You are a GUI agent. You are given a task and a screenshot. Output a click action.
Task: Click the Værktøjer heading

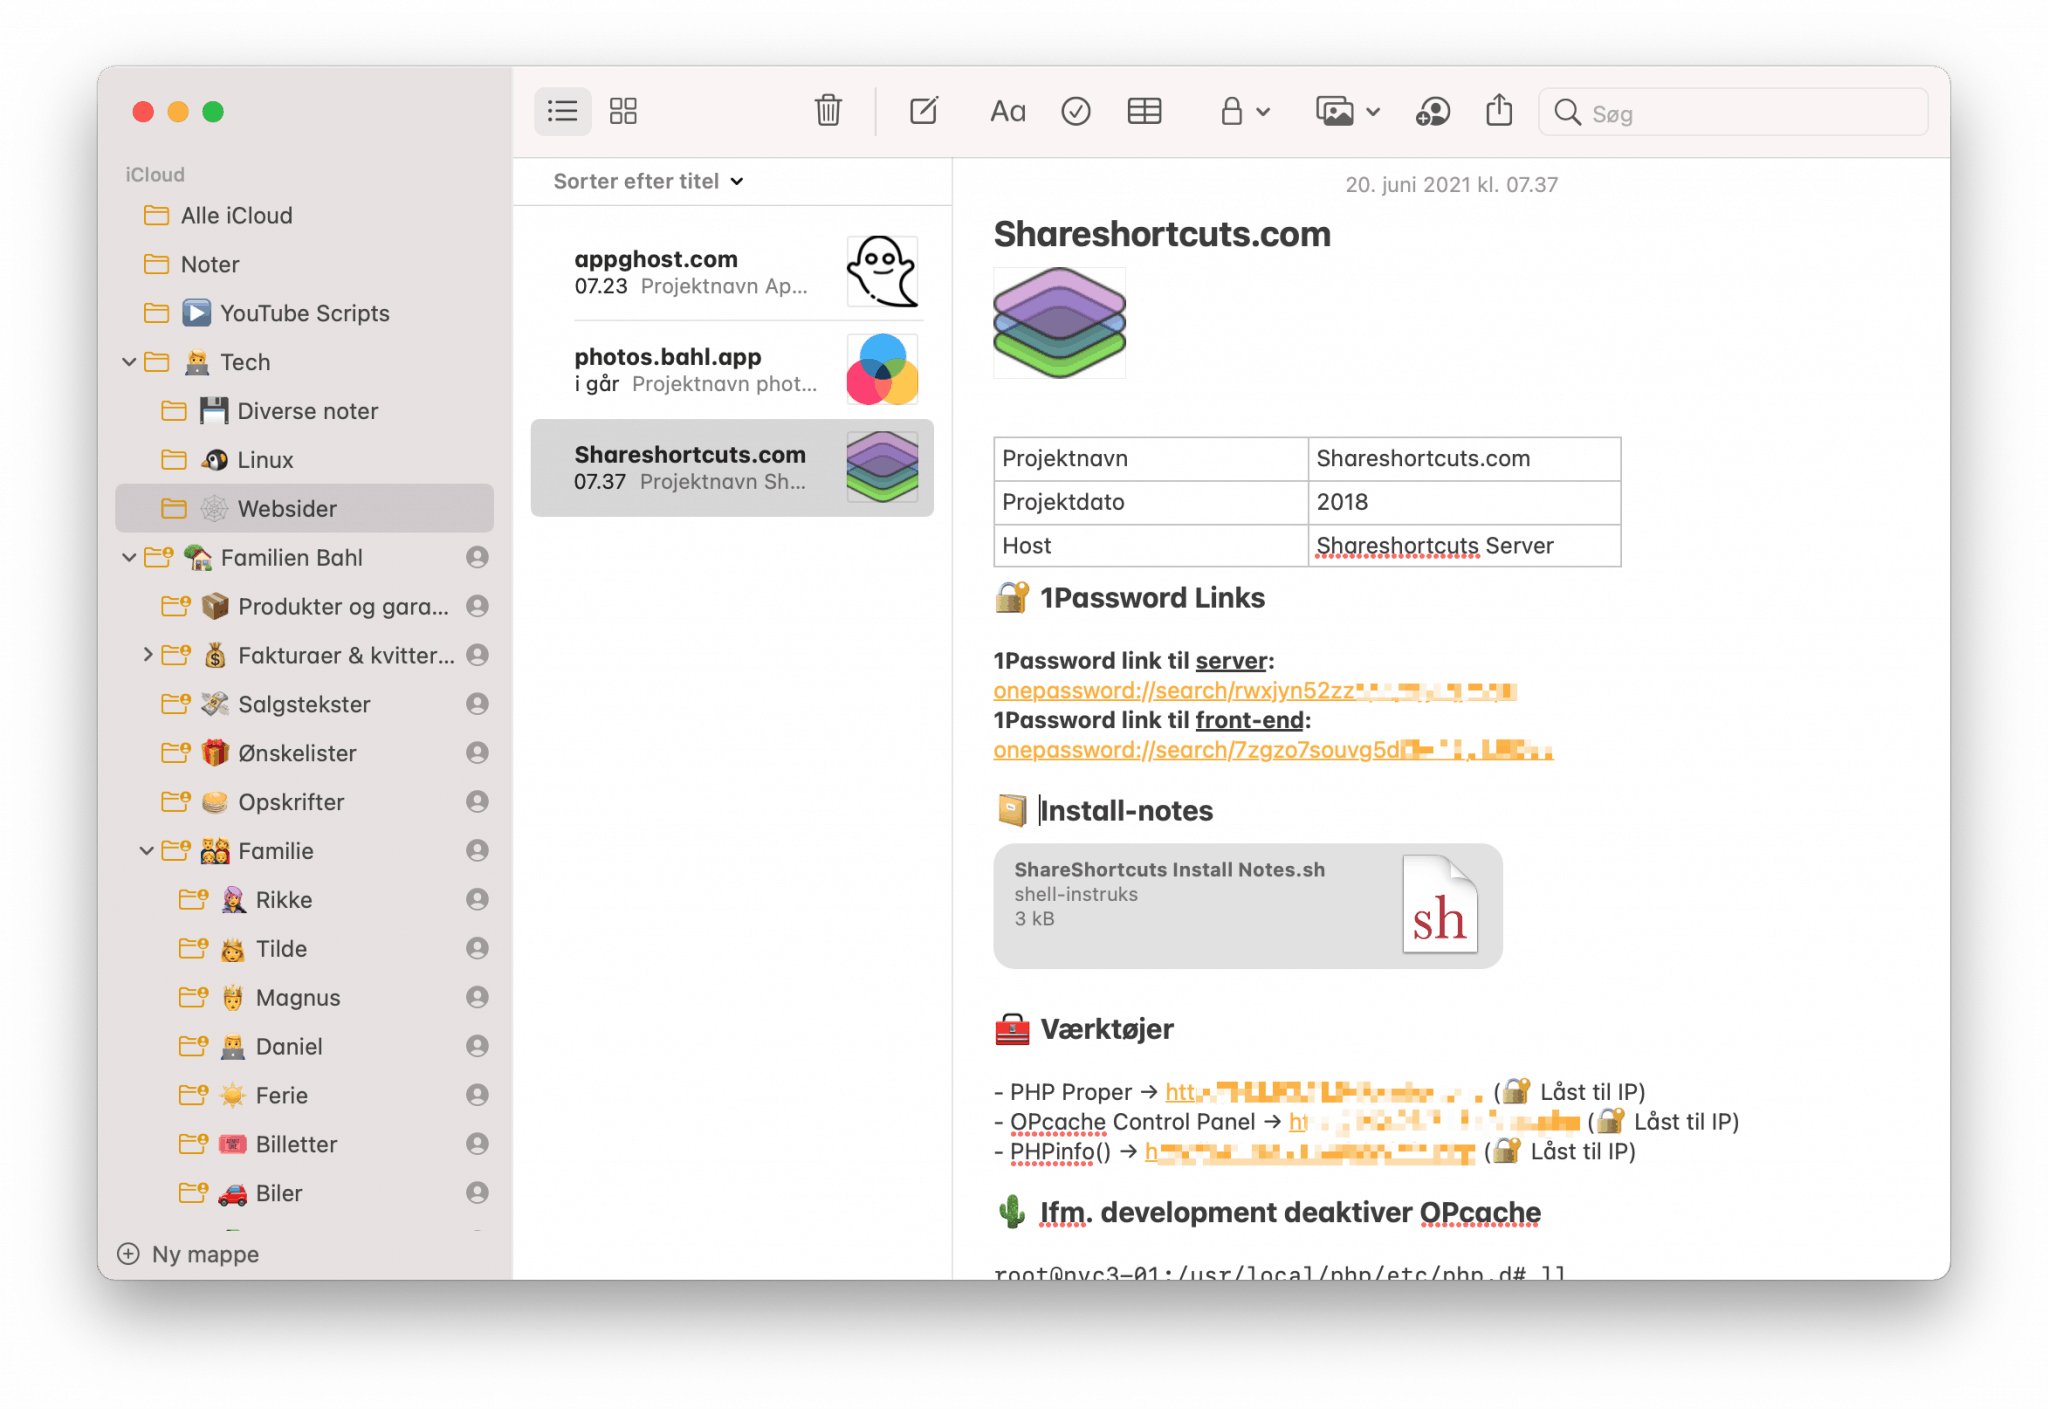pyautogui.click(x=1107, y=1029)
